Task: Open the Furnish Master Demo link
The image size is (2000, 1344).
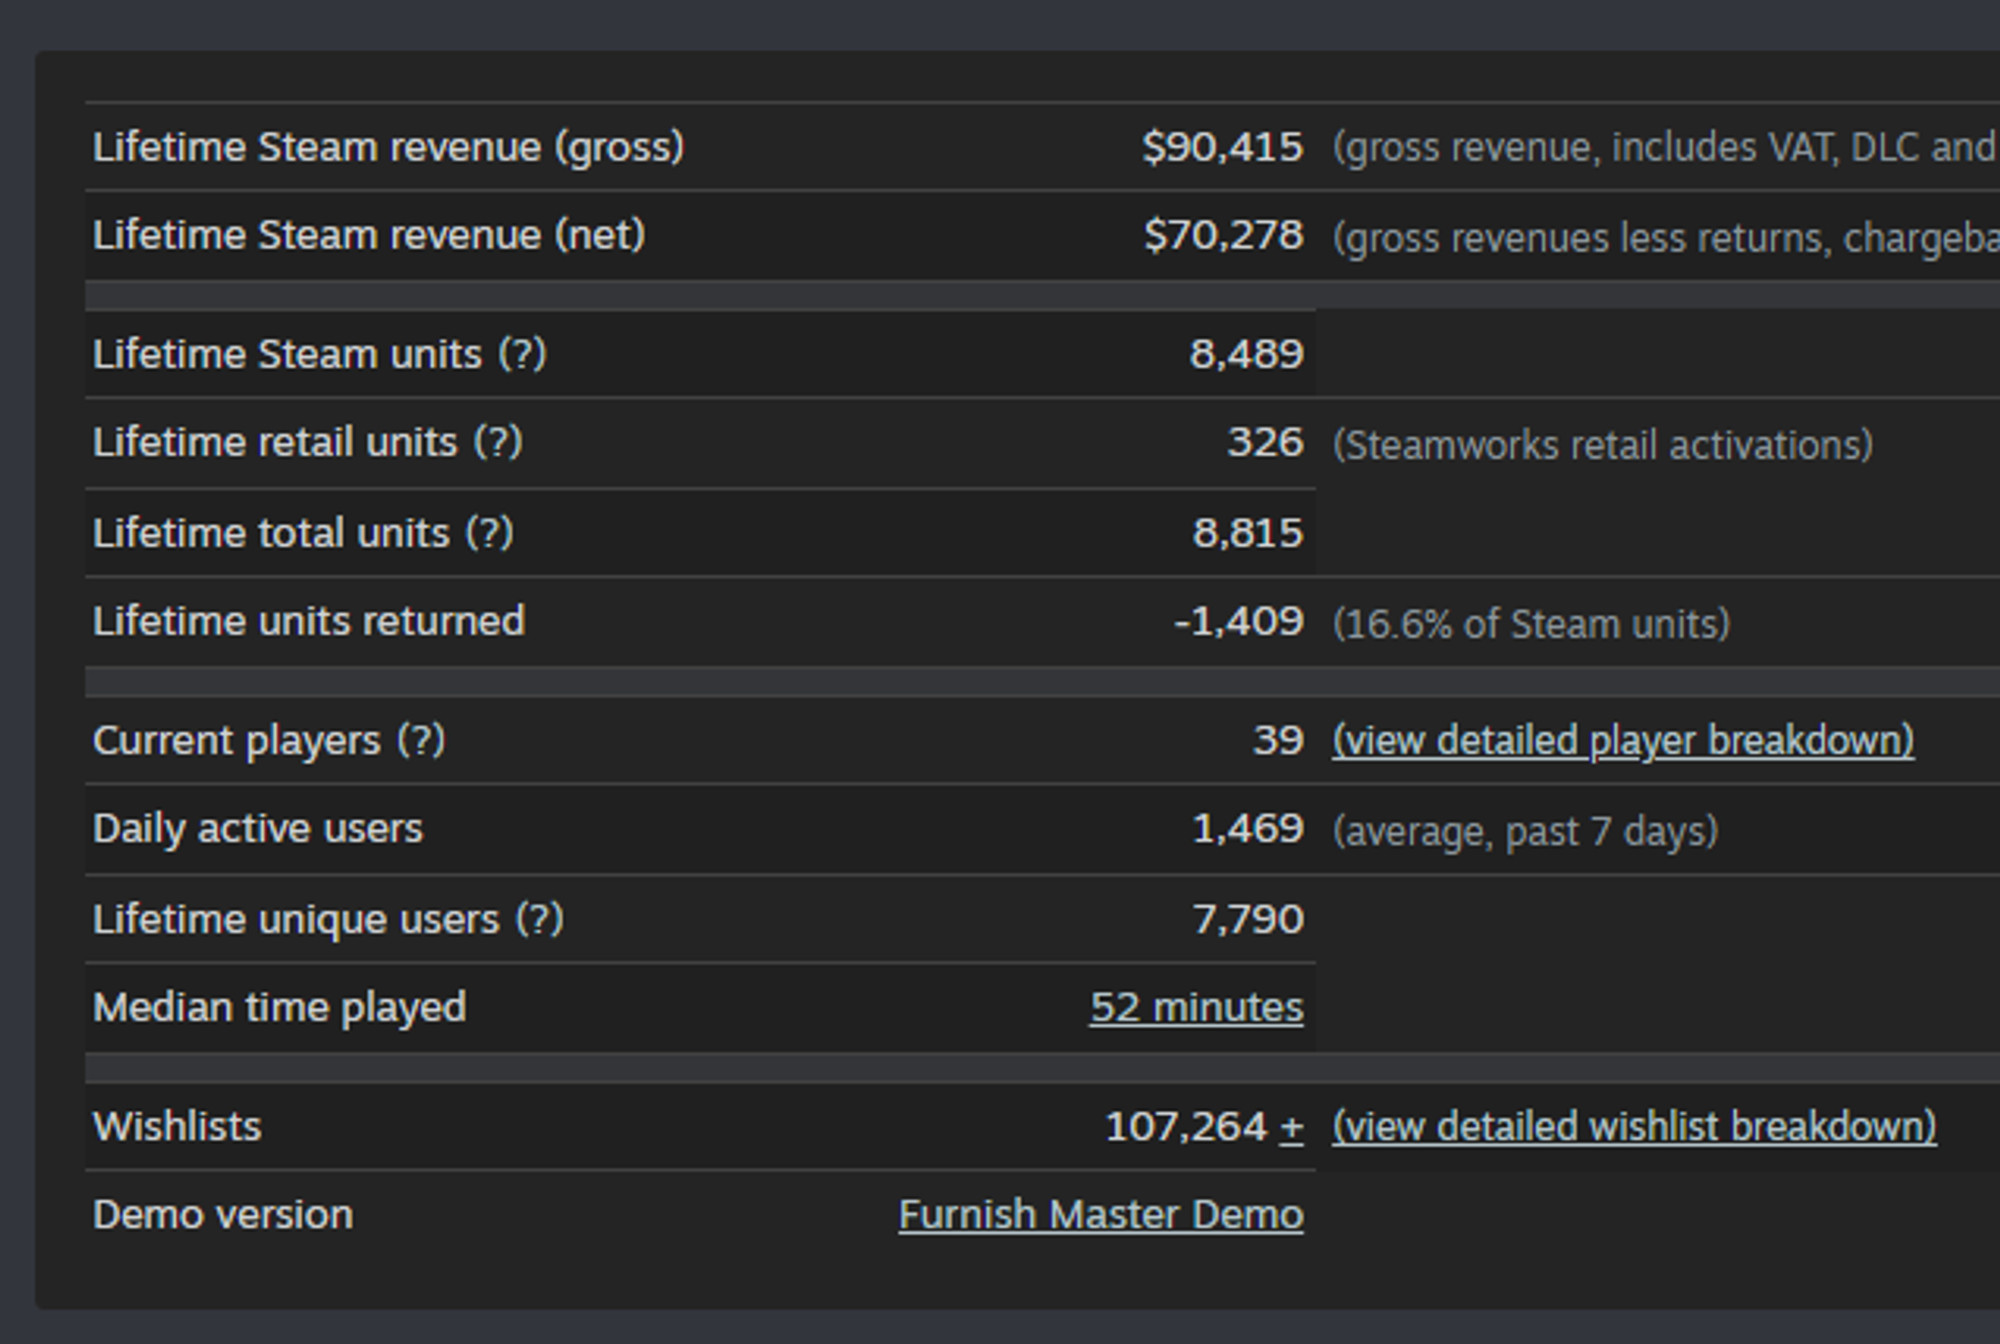Action: point(1100,1215)
